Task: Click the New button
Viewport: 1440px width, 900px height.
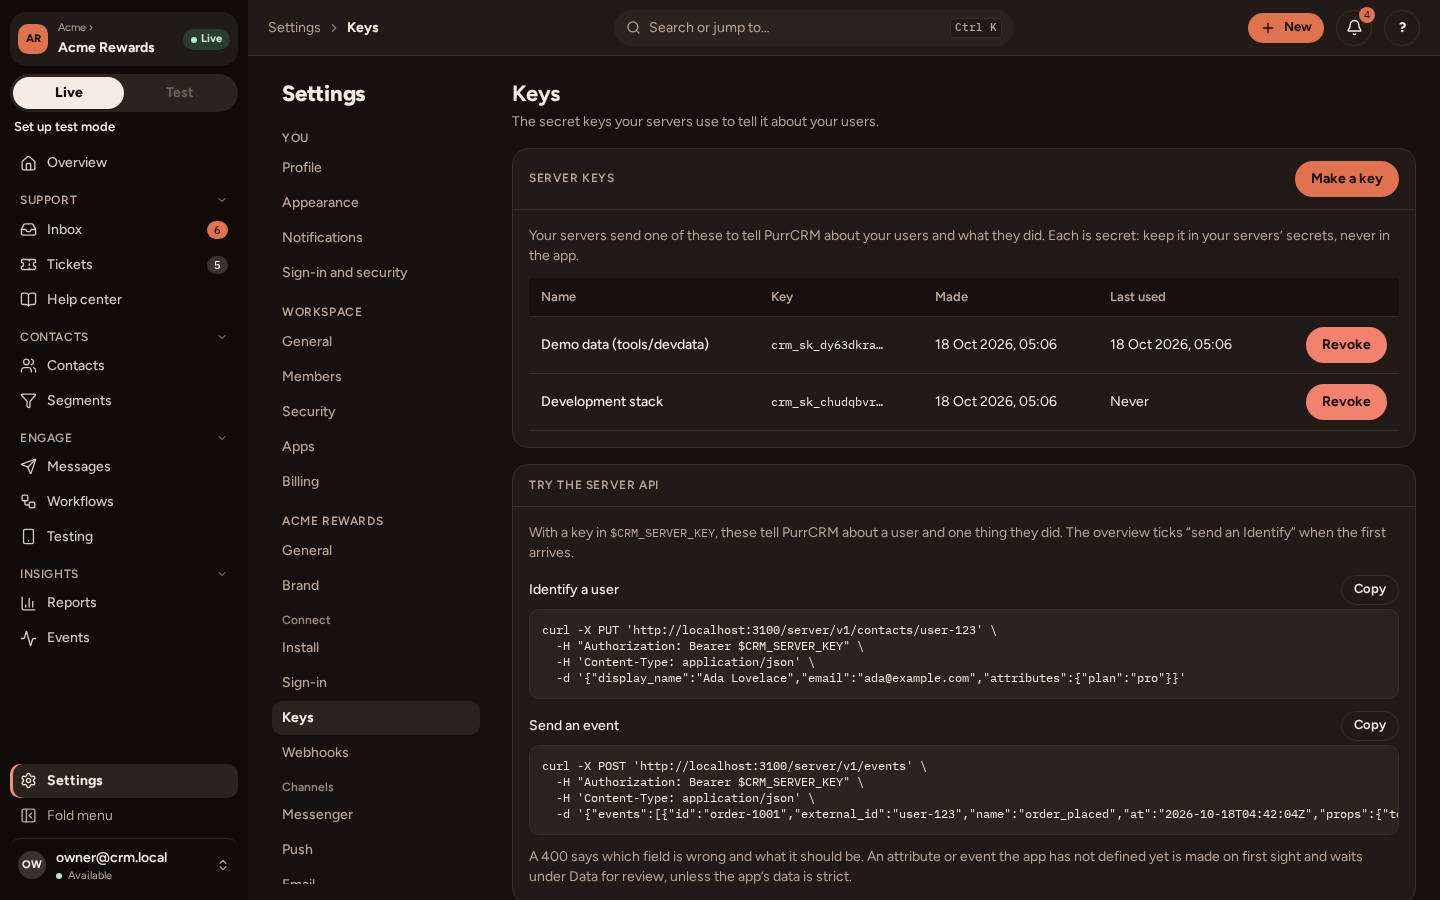Action: (x=1286, y=28)
